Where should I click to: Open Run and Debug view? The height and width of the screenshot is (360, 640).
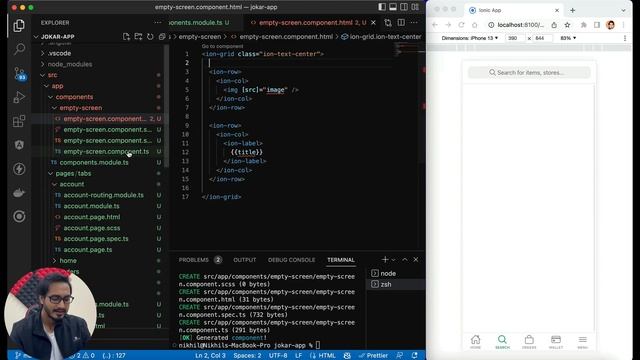click(x=19, y=97)
